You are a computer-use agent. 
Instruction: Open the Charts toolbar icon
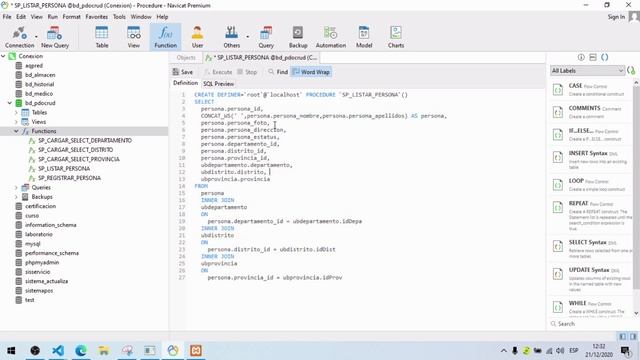(x=396, y=37)
